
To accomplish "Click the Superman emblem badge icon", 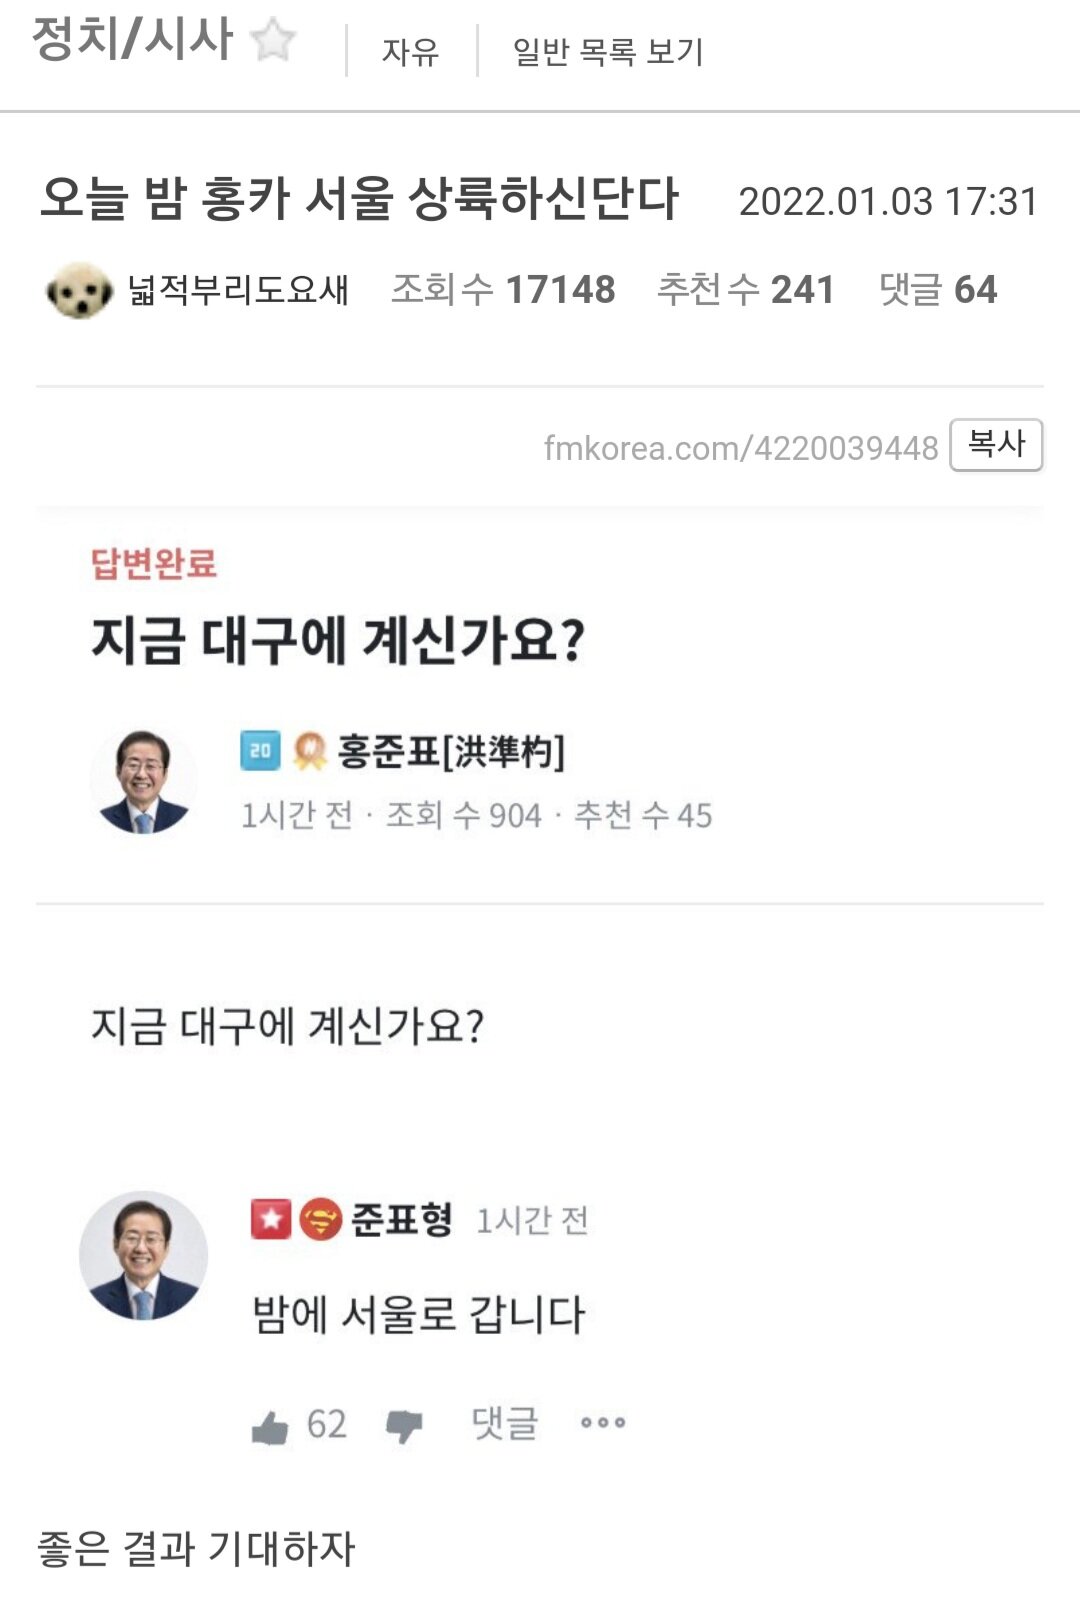I will coord(321,1220).
